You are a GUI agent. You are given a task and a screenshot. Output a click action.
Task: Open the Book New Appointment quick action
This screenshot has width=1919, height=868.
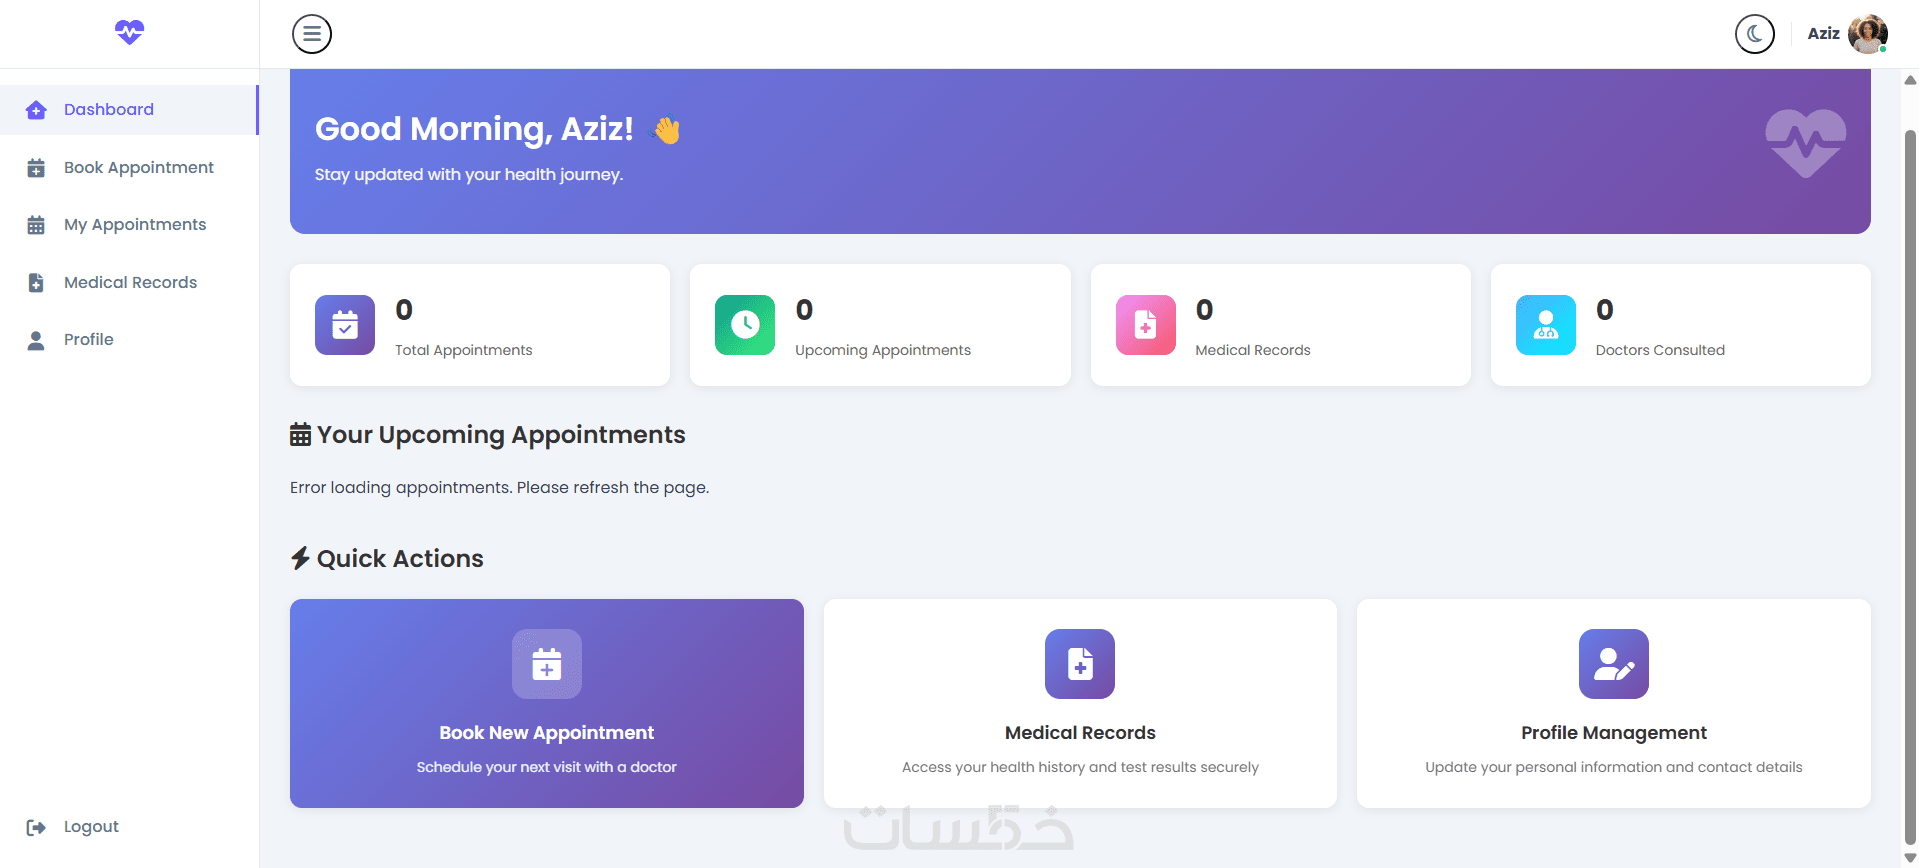(547, 703)
